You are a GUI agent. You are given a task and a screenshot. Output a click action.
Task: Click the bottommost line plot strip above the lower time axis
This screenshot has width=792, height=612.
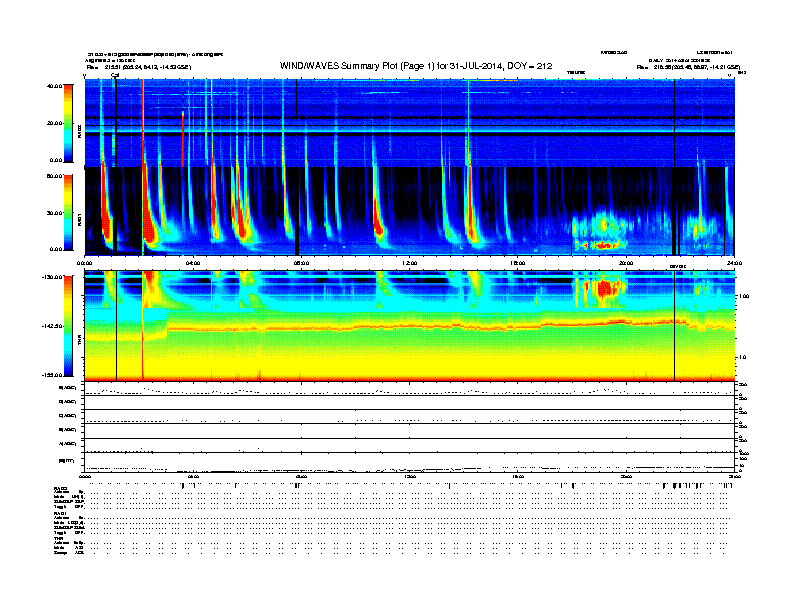click(x=409, y=463)
